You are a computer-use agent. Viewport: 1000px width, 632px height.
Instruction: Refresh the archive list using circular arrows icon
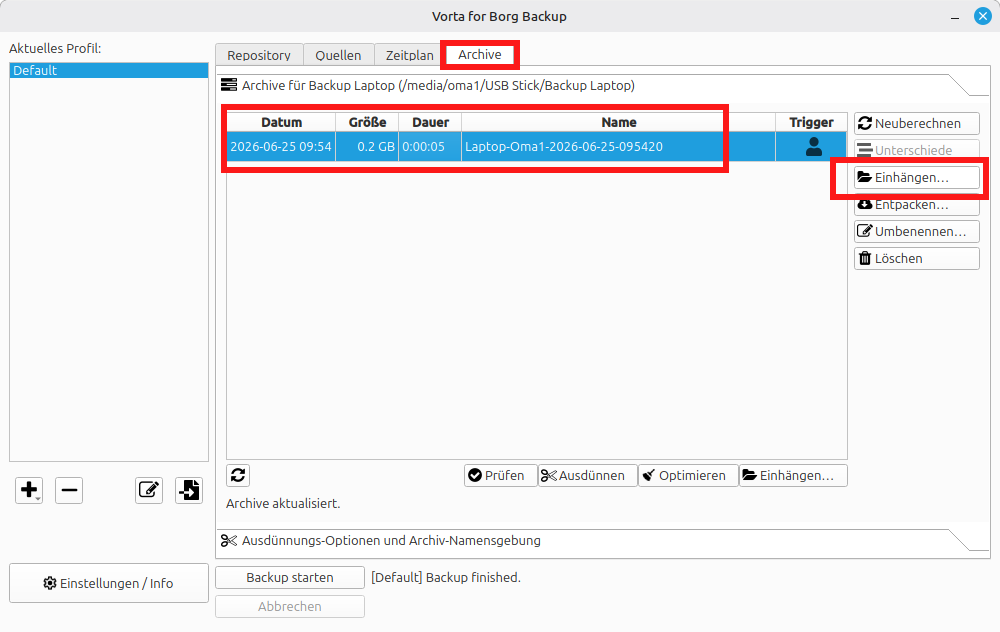238,475
